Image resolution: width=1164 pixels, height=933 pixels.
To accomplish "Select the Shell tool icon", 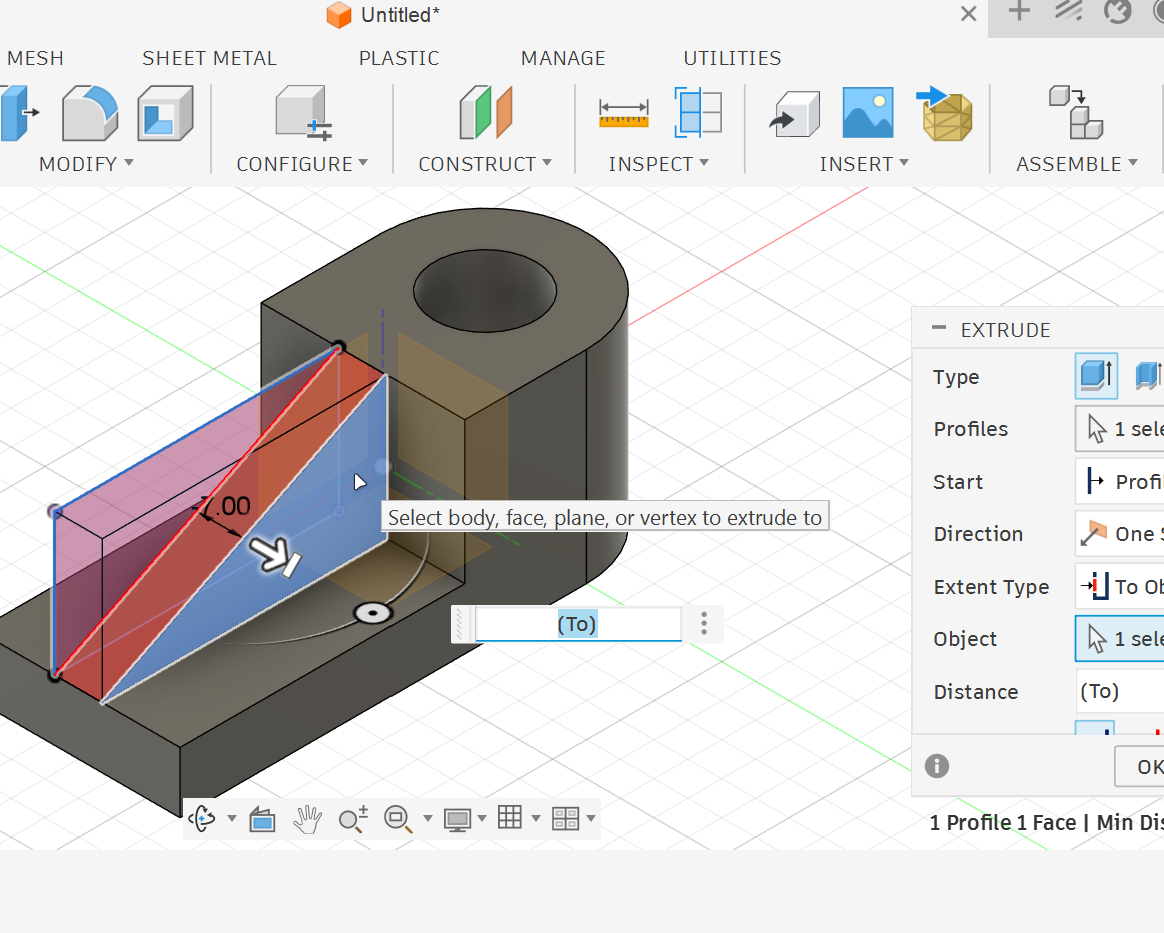I will tap(166, 113).
